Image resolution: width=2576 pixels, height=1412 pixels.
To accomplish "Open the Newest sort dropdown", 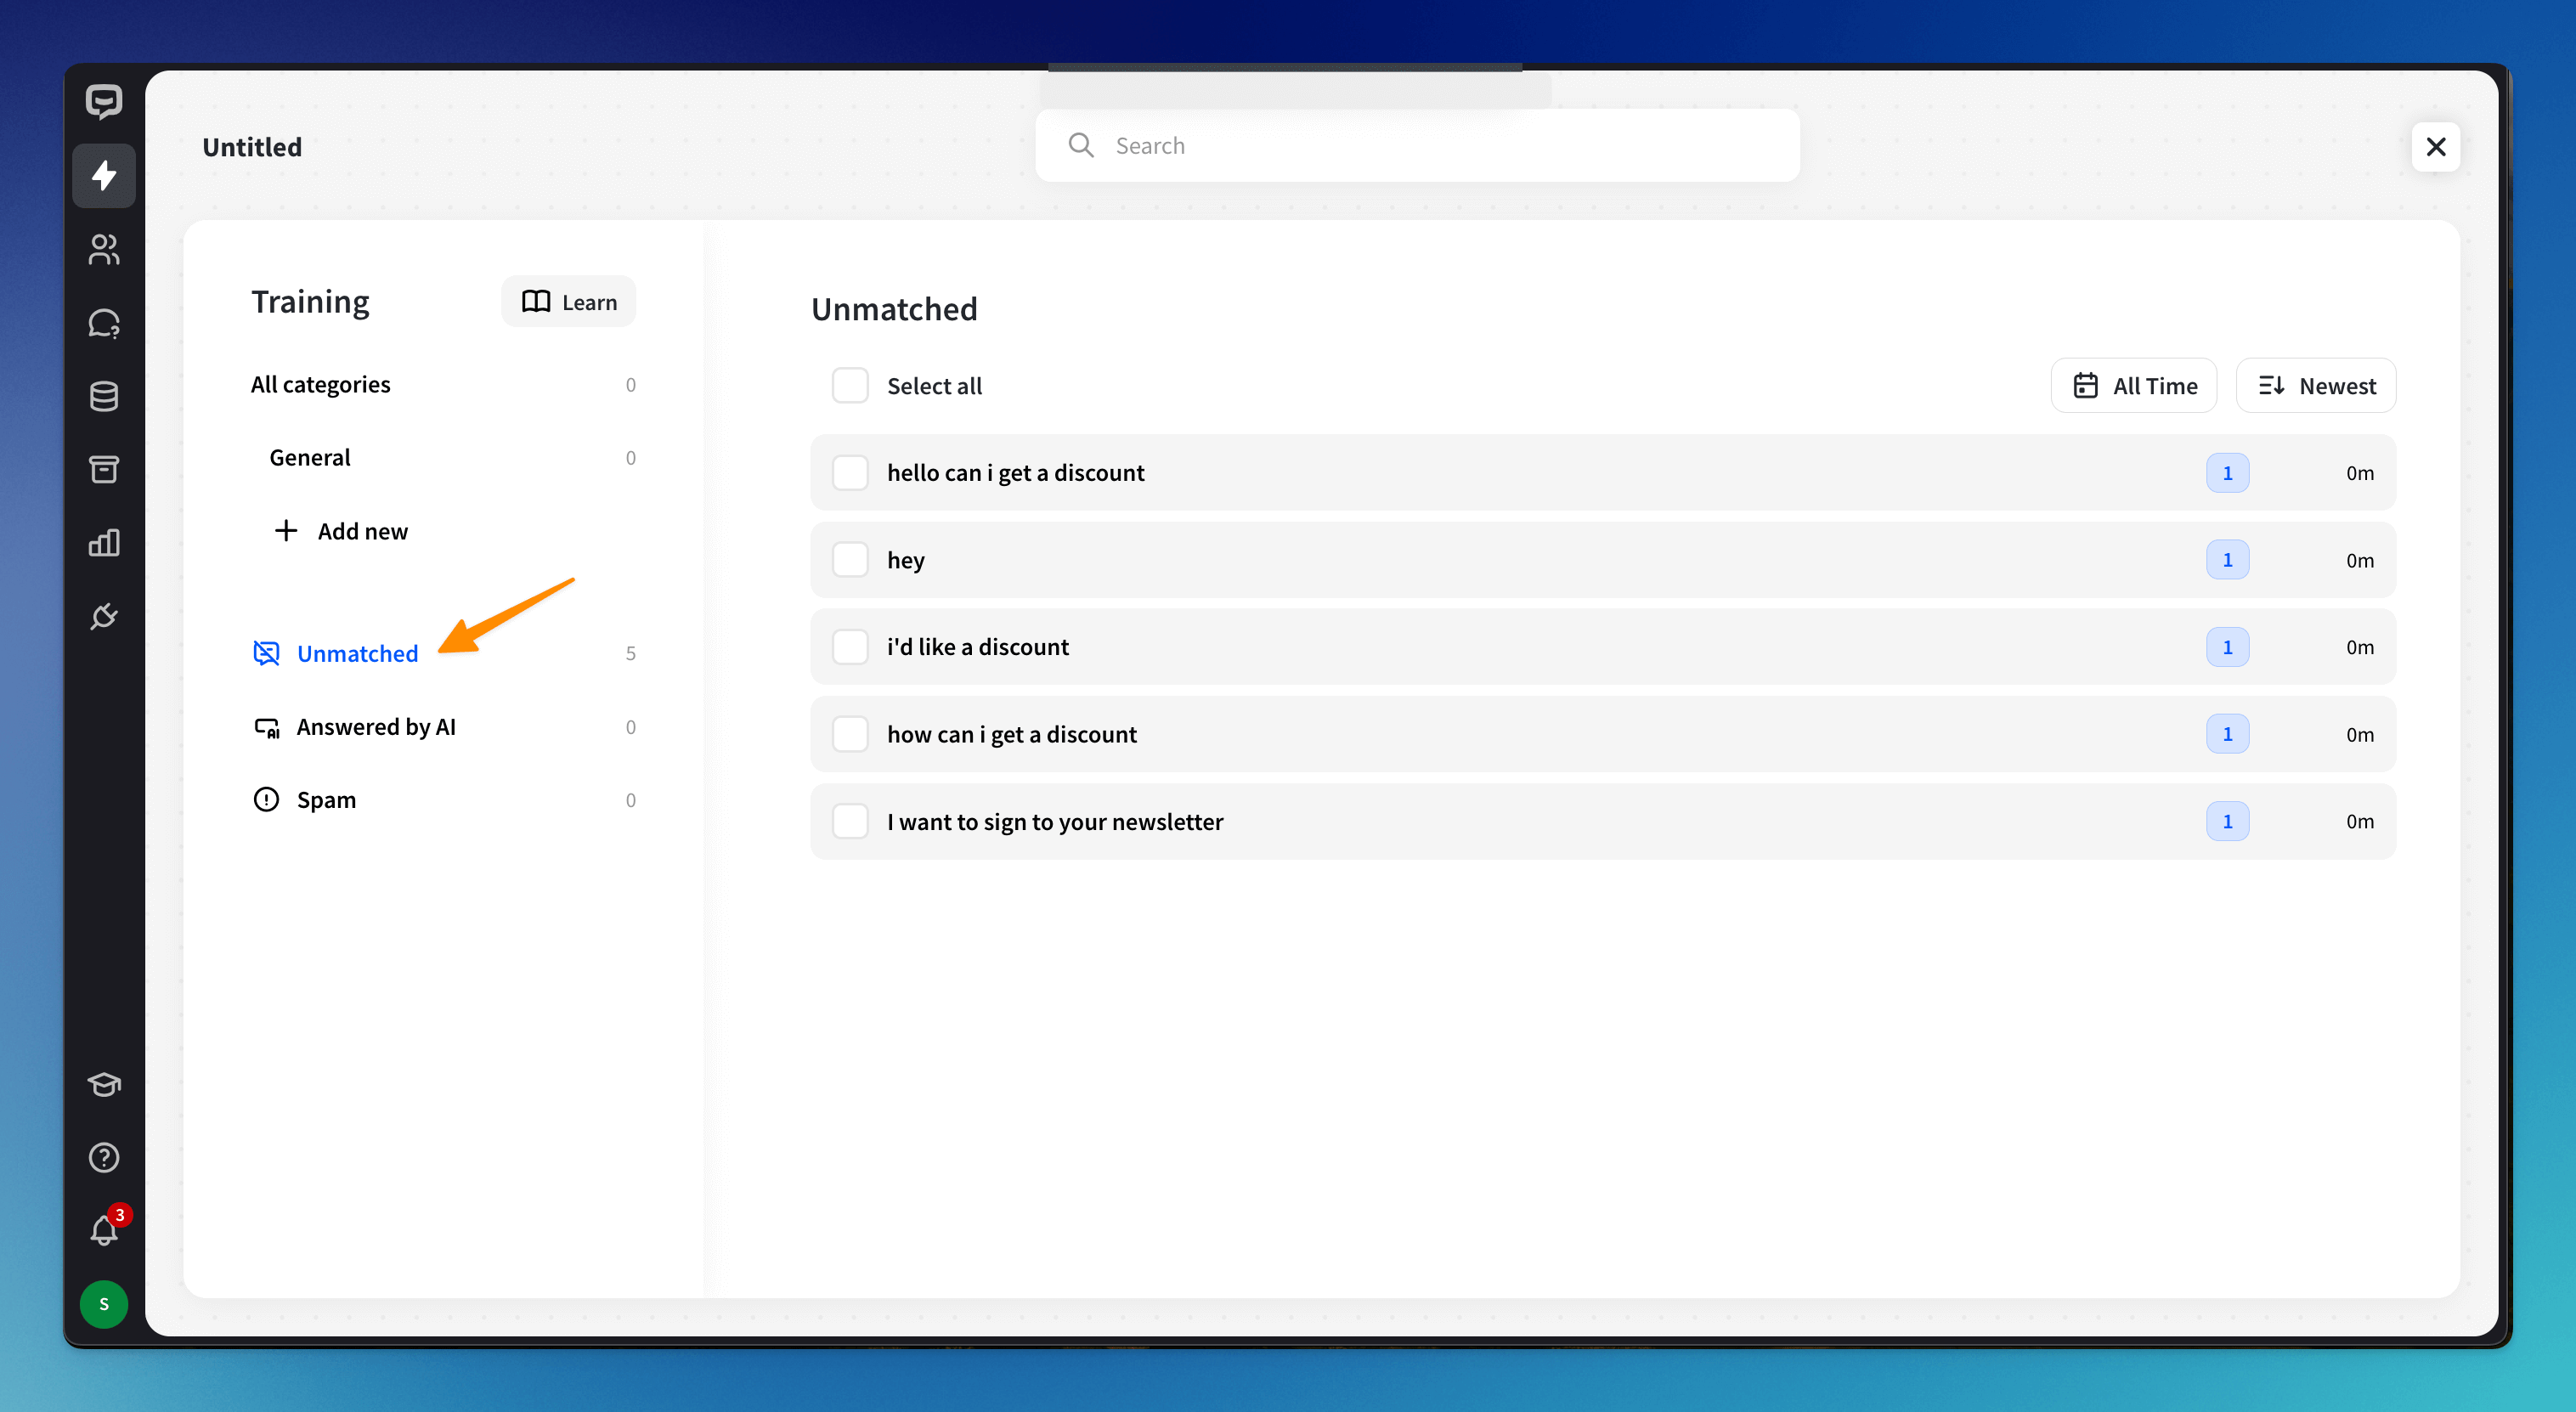I will pyautogui.click(x=2315, y=385).
